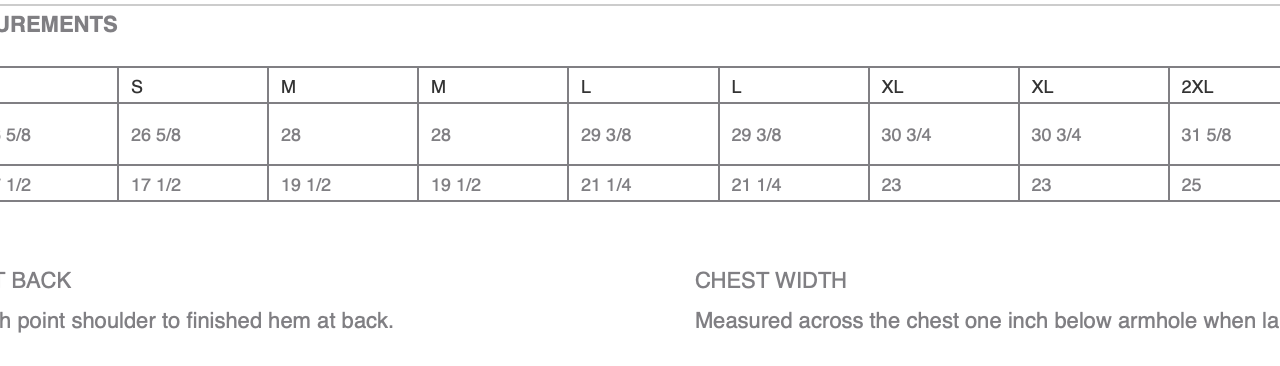
Task: Click the CHEST WIDTH heading
Action: pyautogui.click(x=771, y=281)
